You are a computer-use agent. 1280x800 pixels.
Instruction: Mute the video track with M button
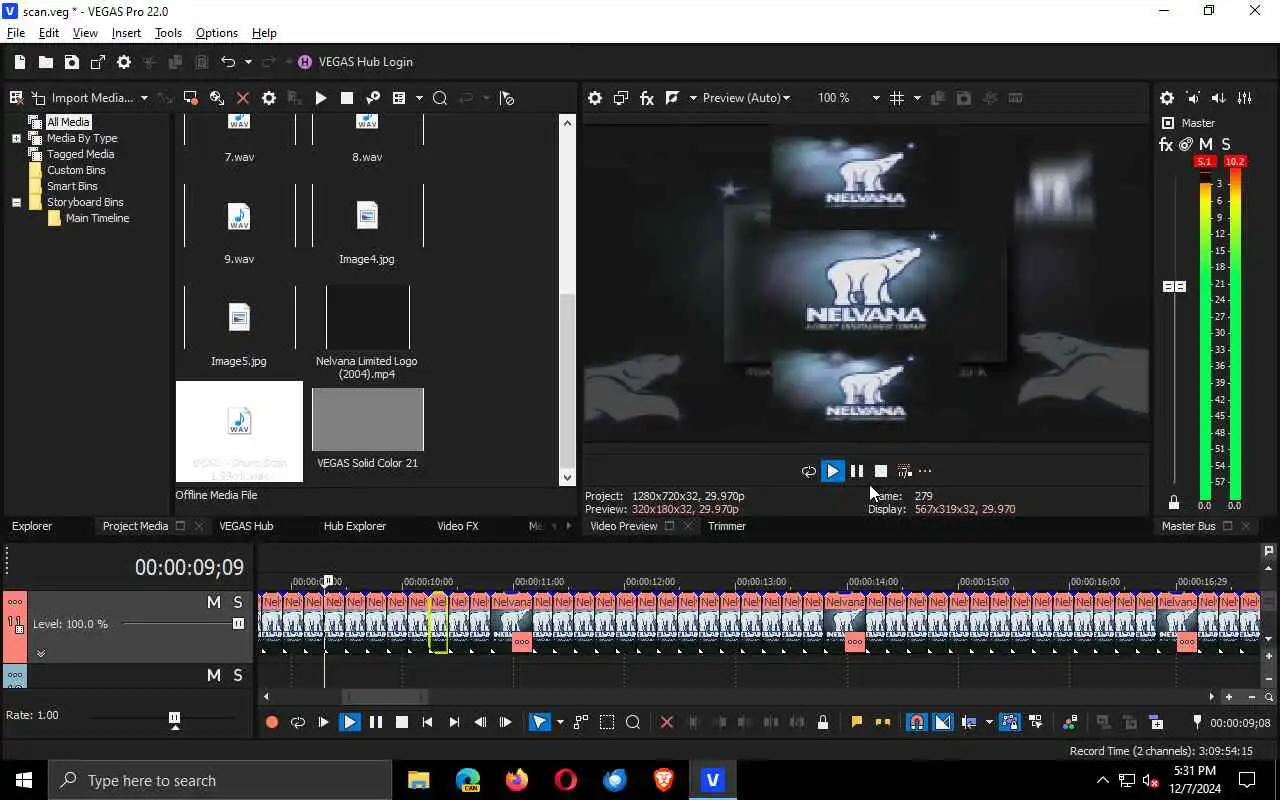[213, 602]
